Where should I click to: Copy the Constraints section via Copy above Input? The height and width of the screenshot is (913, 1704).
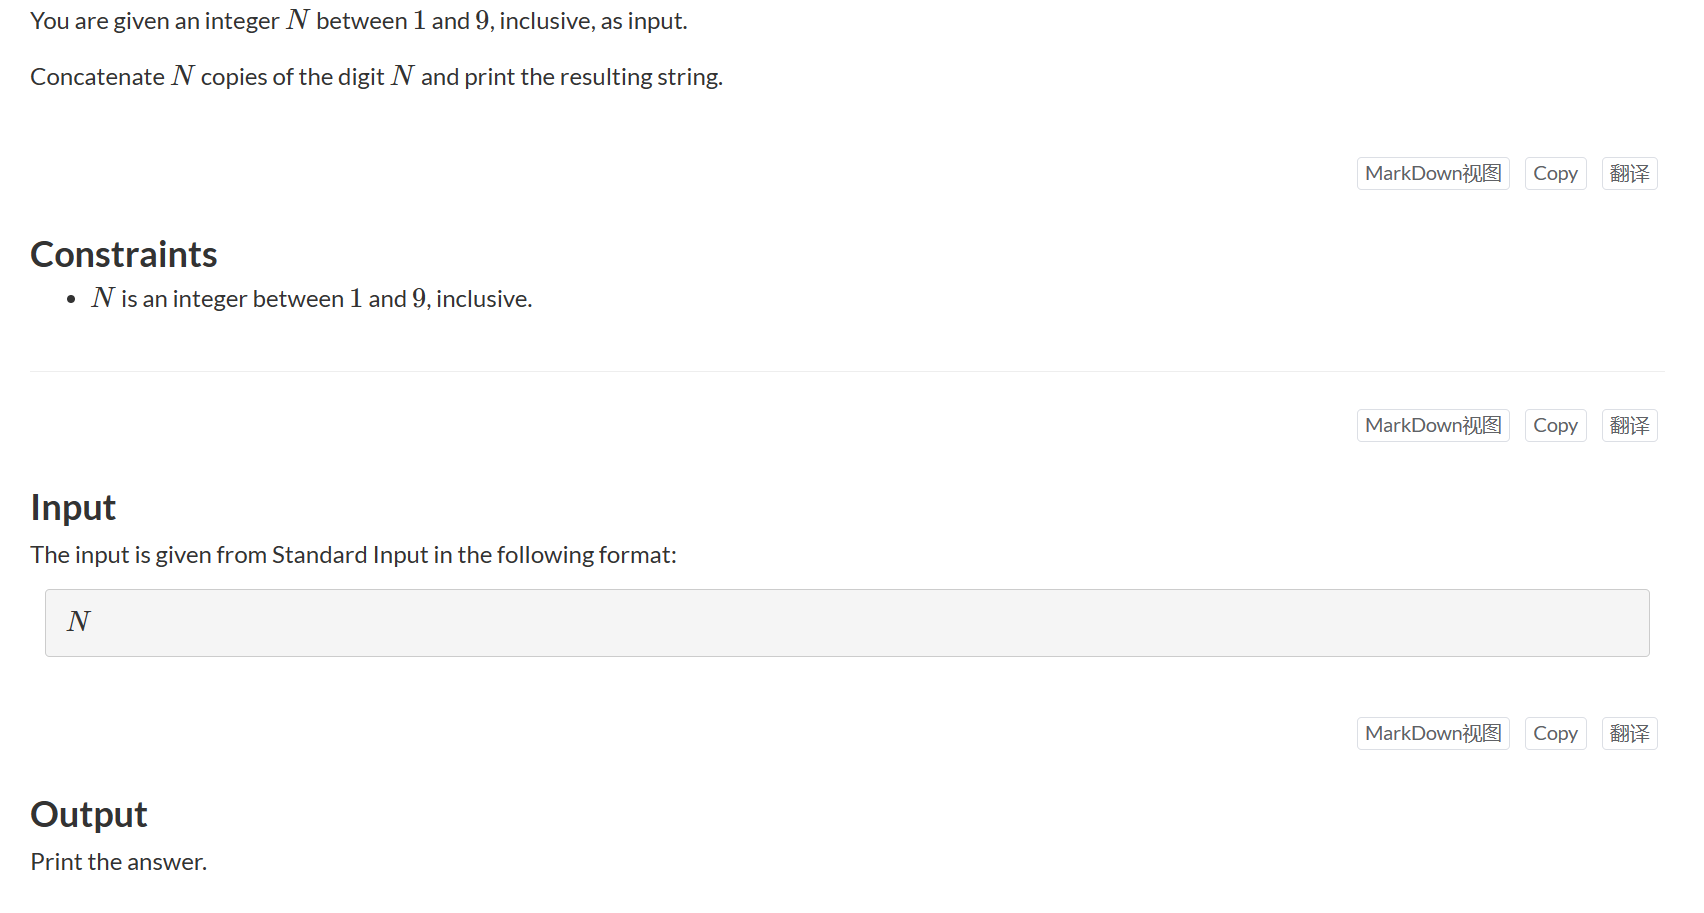point(1555,425)
